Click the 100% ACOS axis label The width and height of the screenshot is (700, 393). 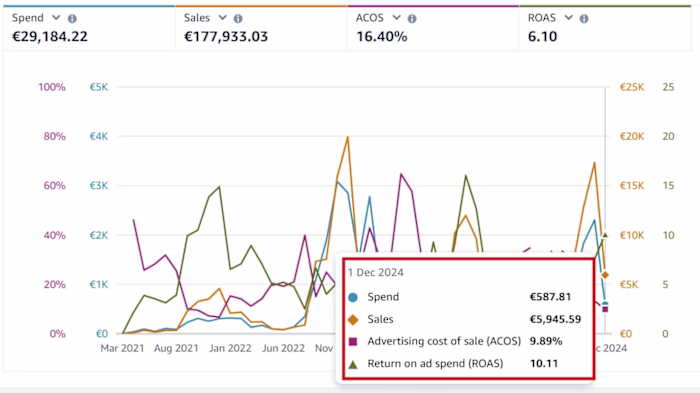(x=52, y=87)
